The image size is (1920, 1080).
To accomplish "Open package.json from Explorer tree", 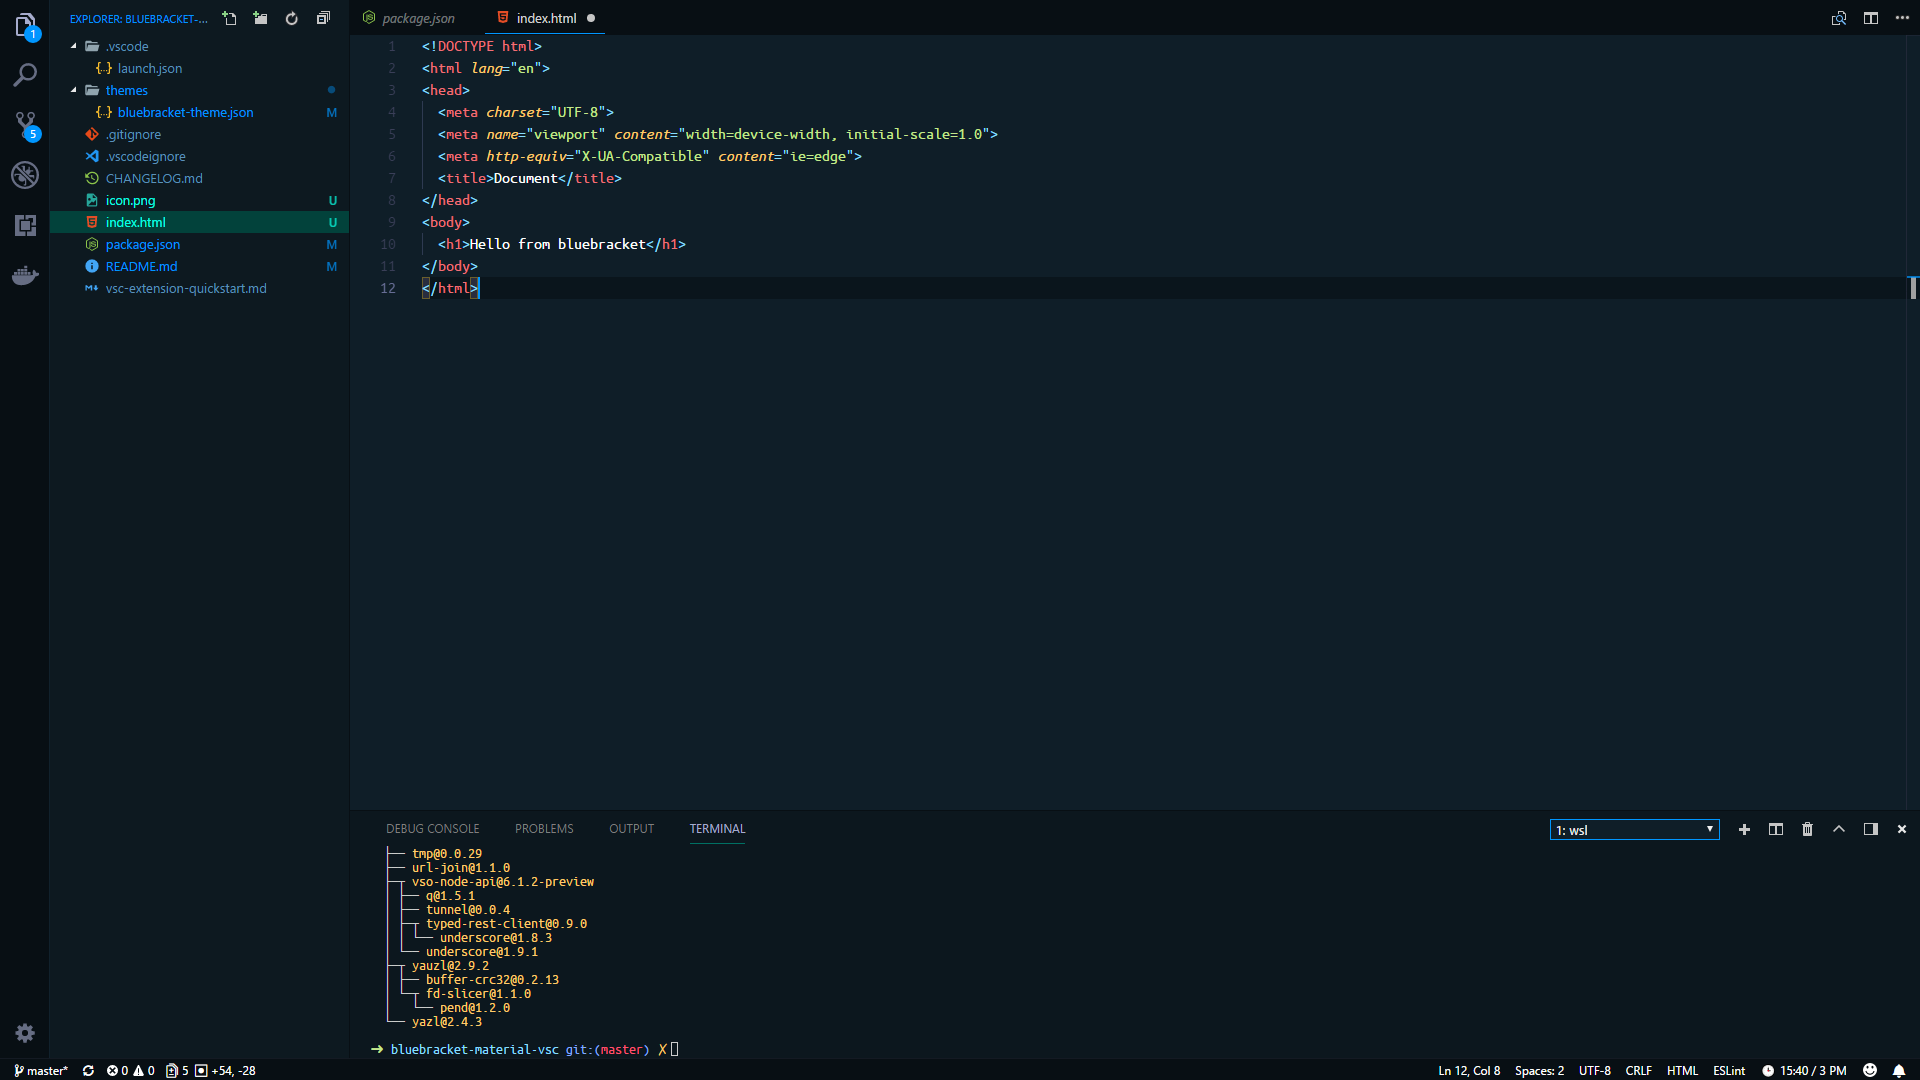I will pyautogui.click(x=199, y=244).
